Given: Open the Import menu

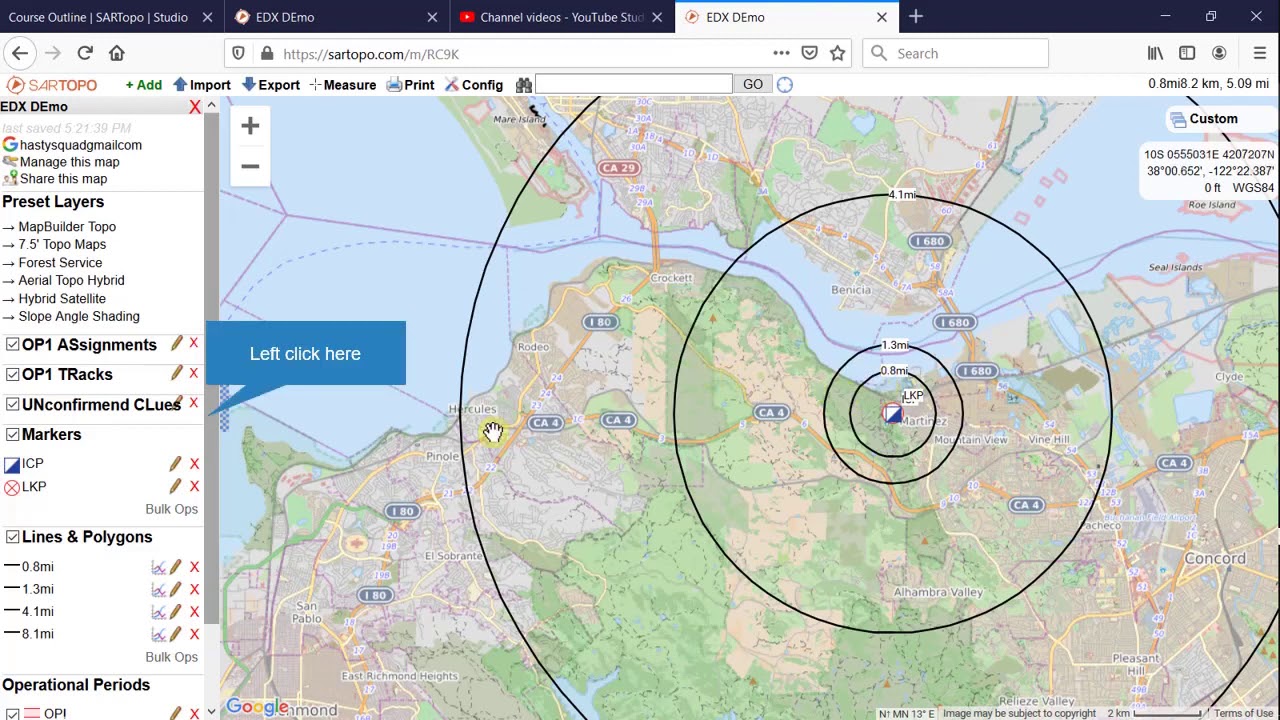Looking at the screenshot, I should coord(202,85).
